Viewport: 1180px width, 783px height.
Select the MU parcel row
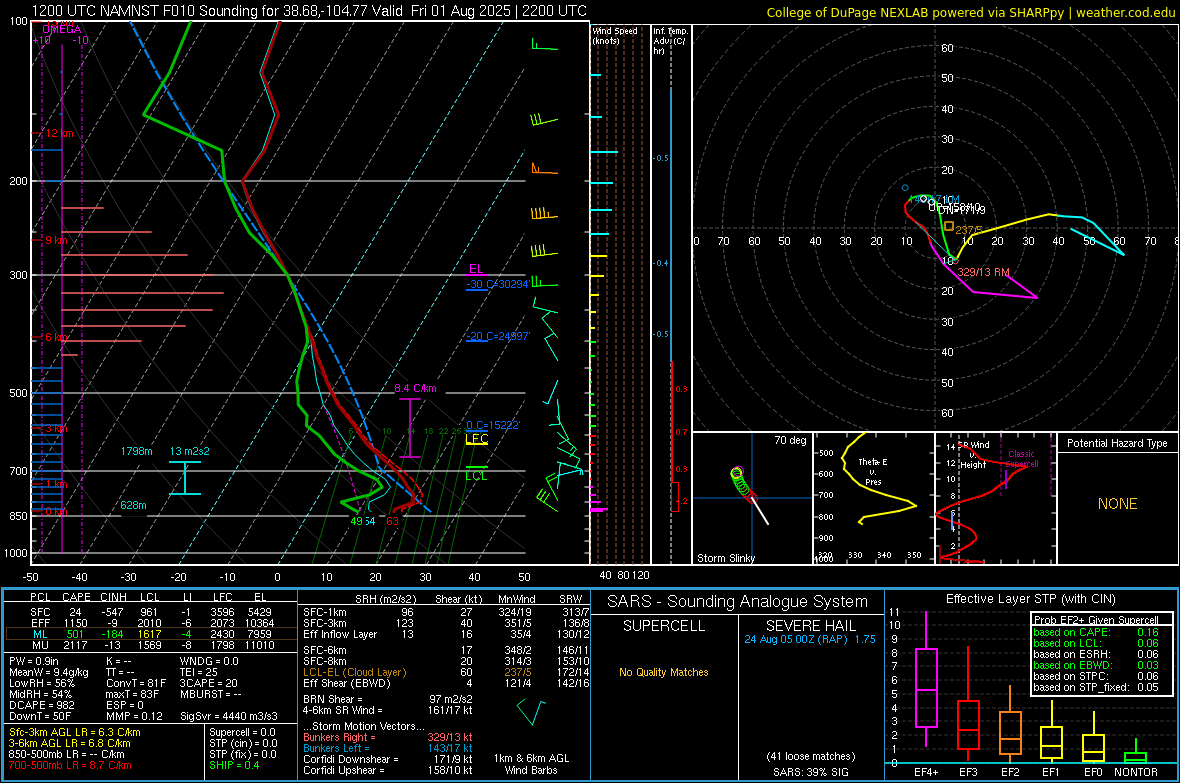click(151, 645)
